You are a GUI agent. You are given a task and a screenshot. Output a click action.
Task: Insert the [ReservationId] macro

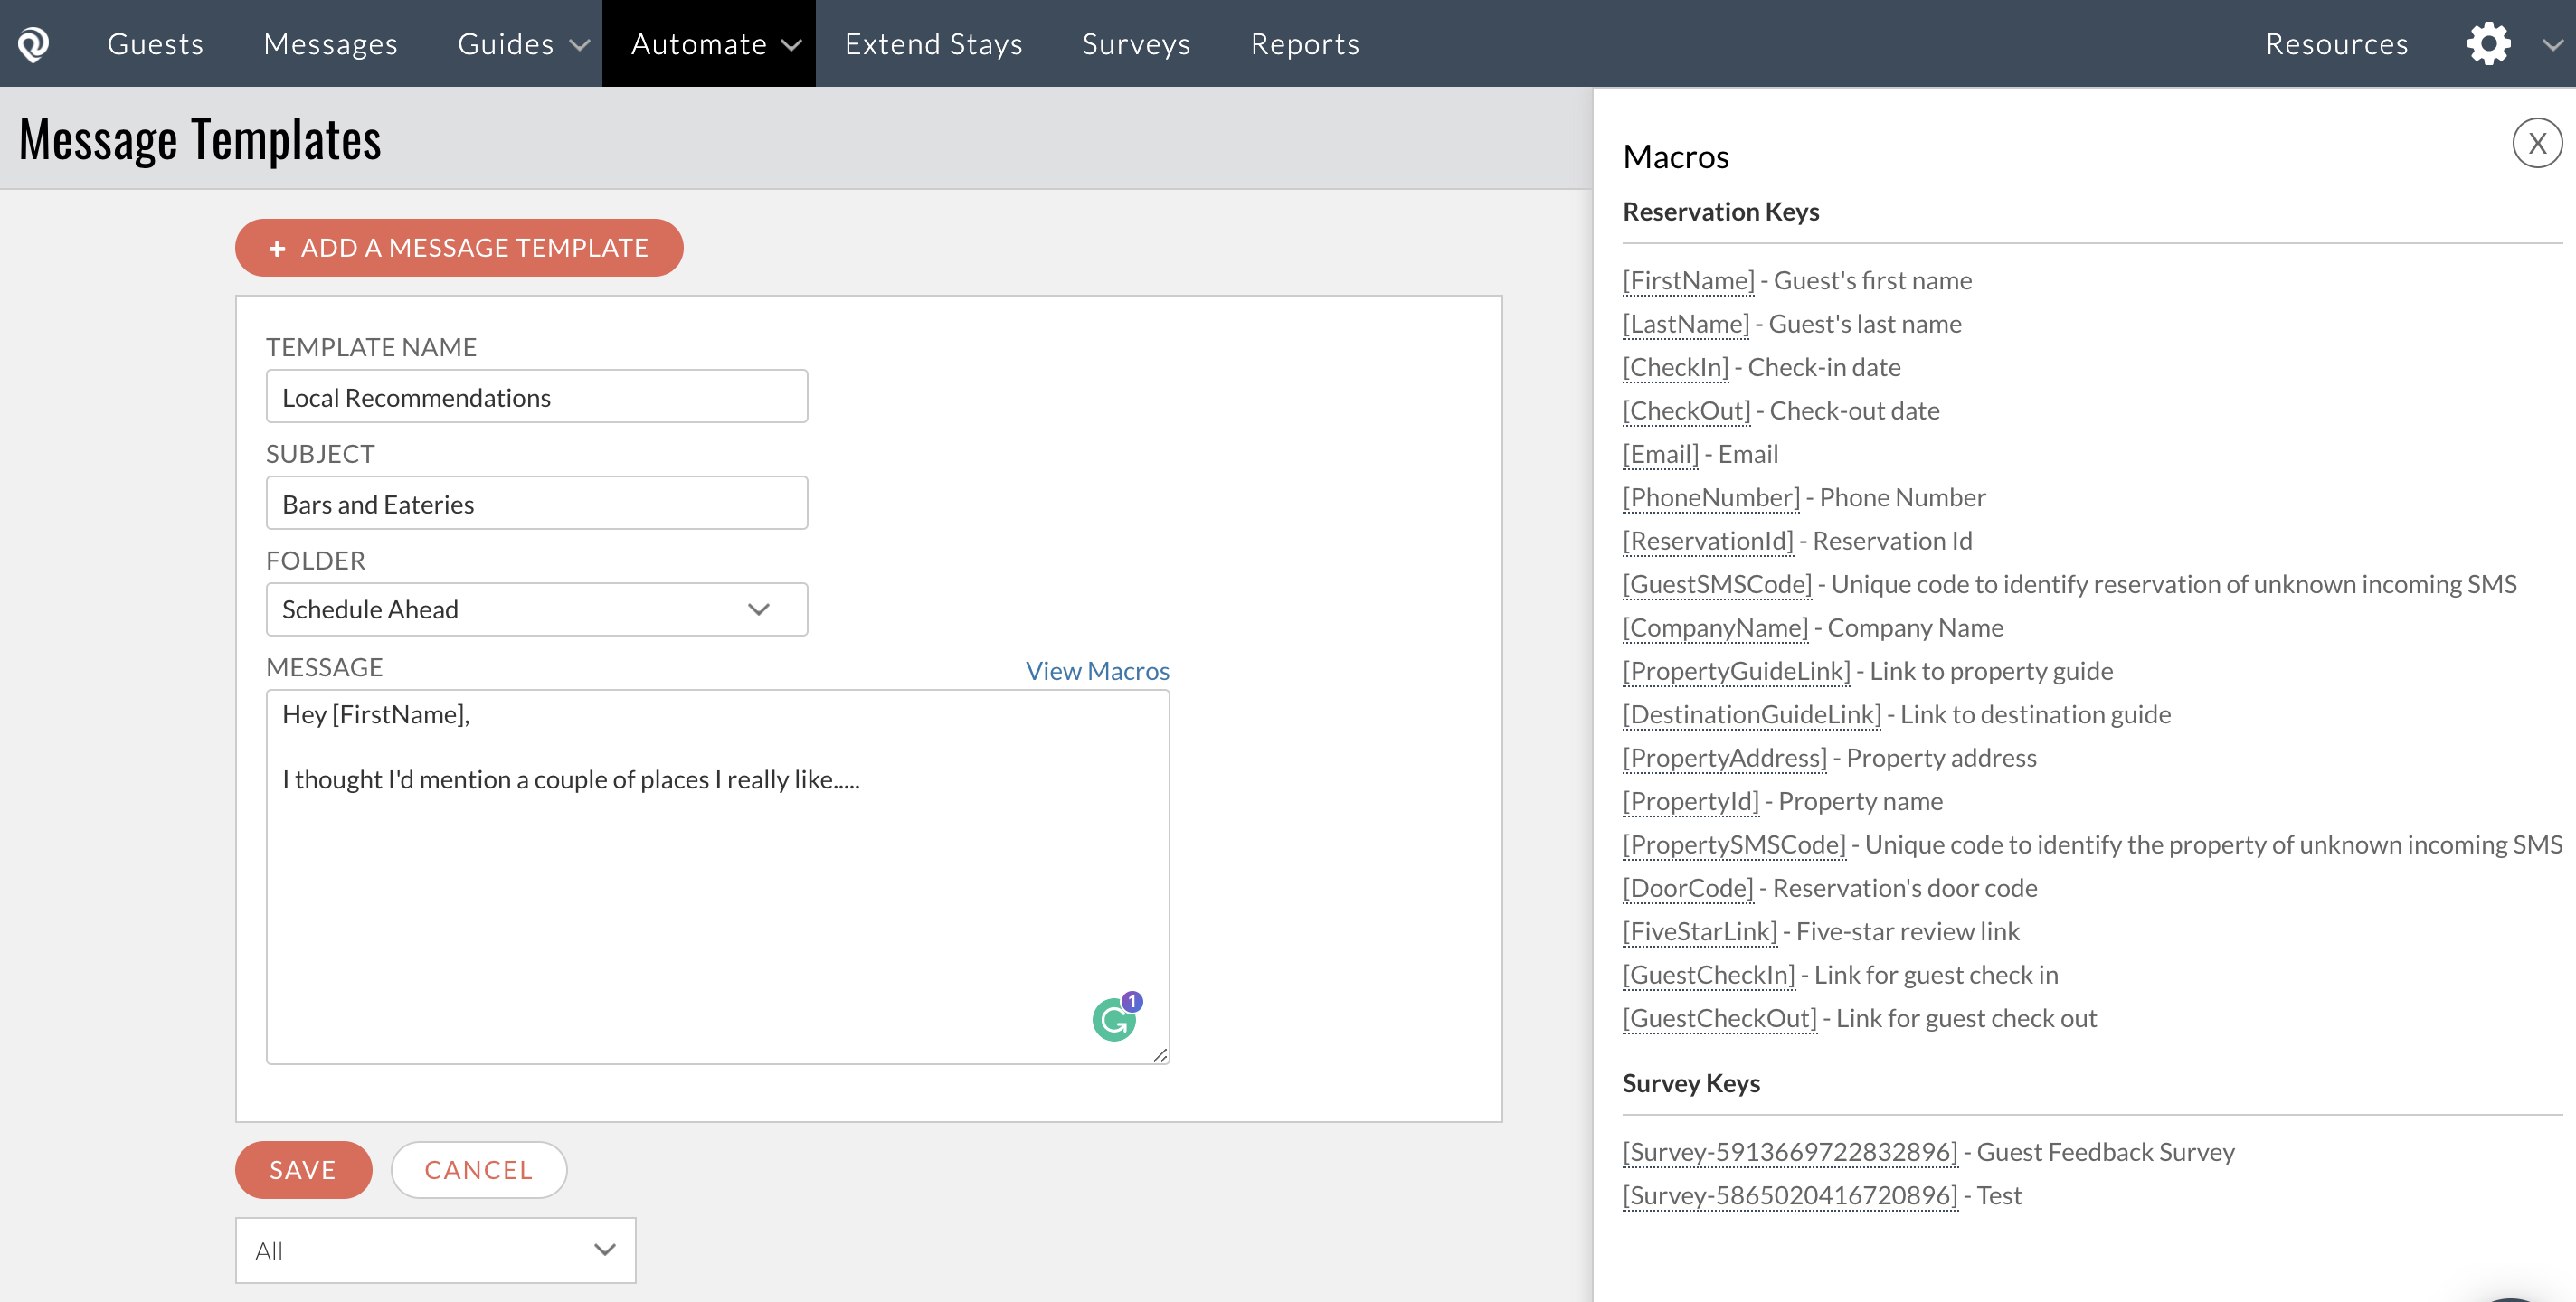coord(1708,541)
